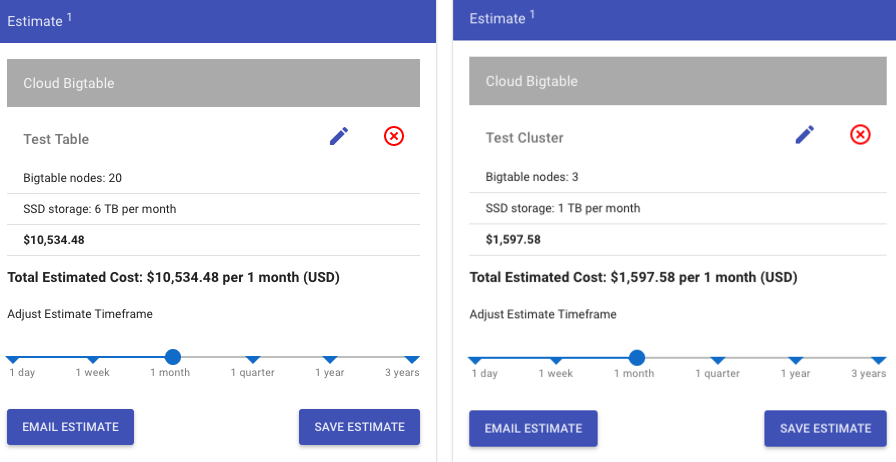Select 3 years on right timeframe slider
The width and height of the screenshot is (896, 462).
coord(879,360)
